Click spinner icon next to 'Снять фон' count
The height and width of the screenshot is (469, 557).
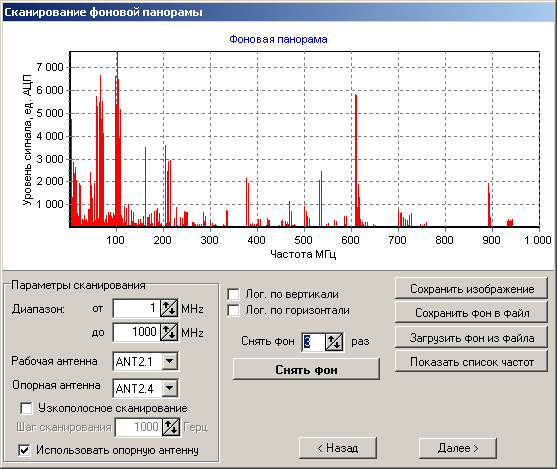pos(334,342)
